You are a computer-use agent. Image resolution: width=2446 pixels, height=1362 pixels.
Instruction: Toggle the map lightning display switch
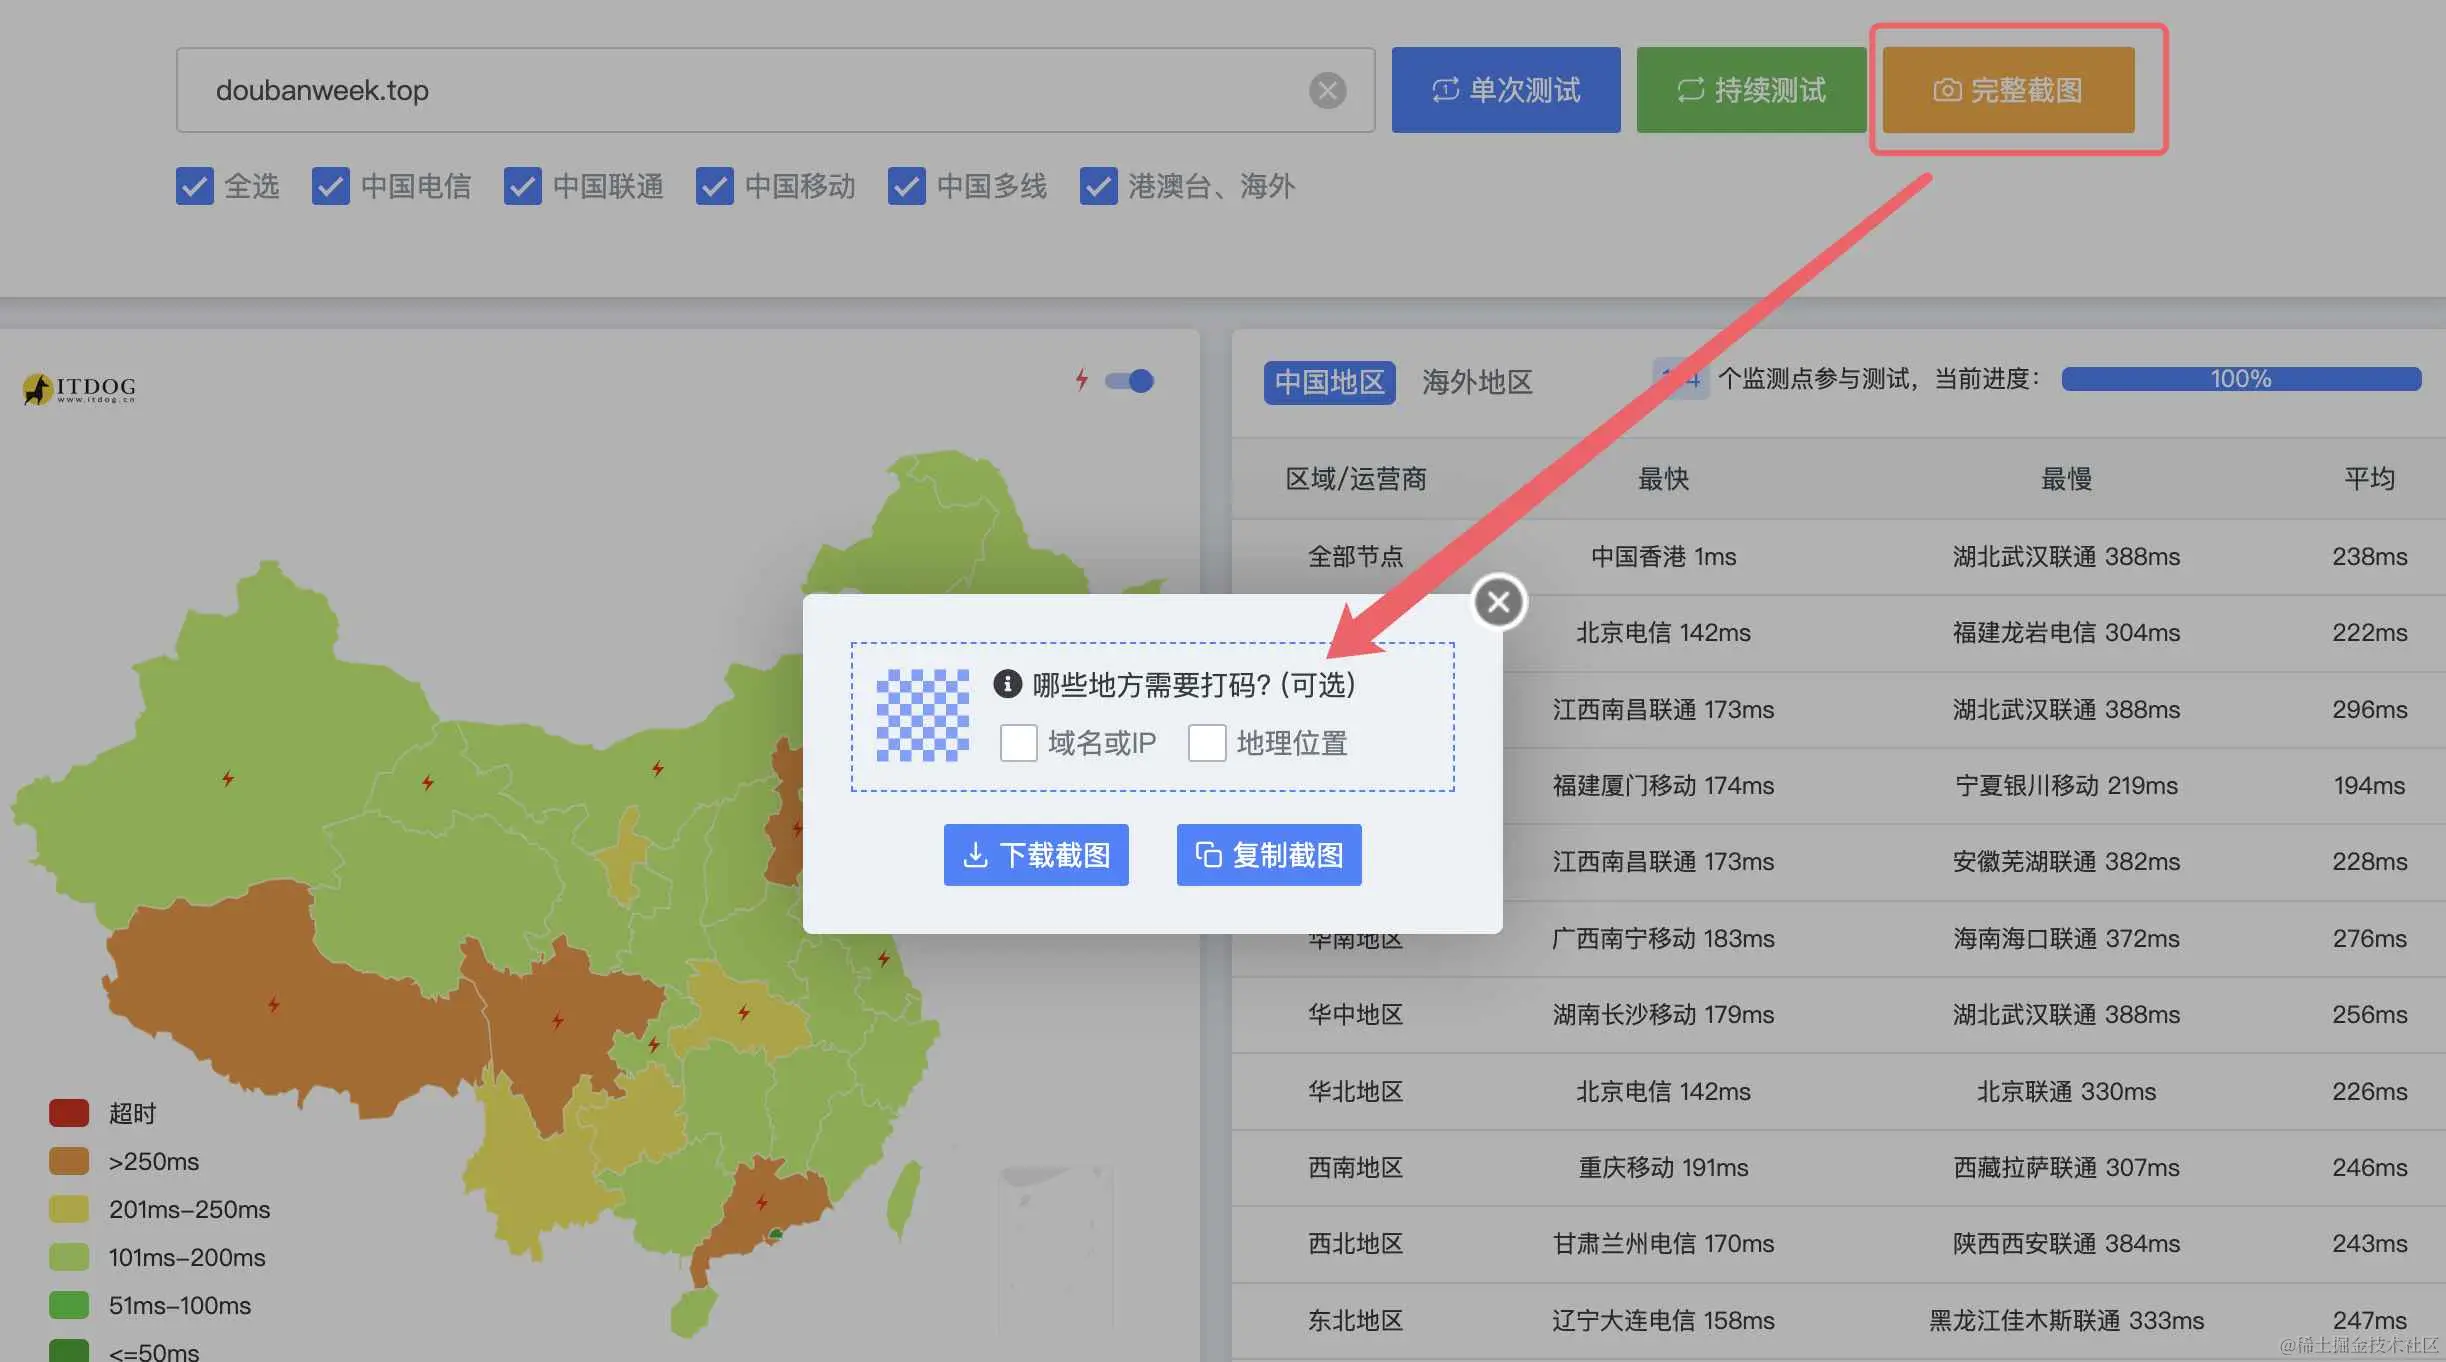pyautogui.click(x=1130, y=381)
